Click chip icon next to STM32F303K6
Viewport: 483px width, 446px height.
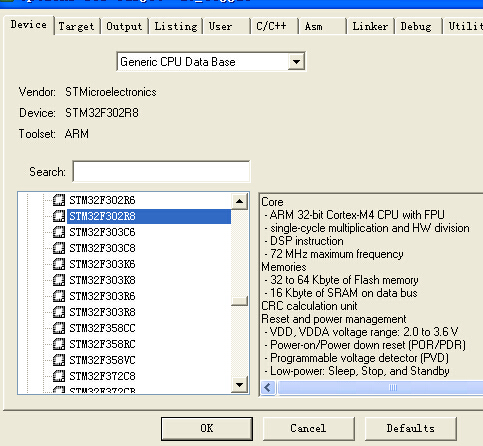tap(59, 264)
